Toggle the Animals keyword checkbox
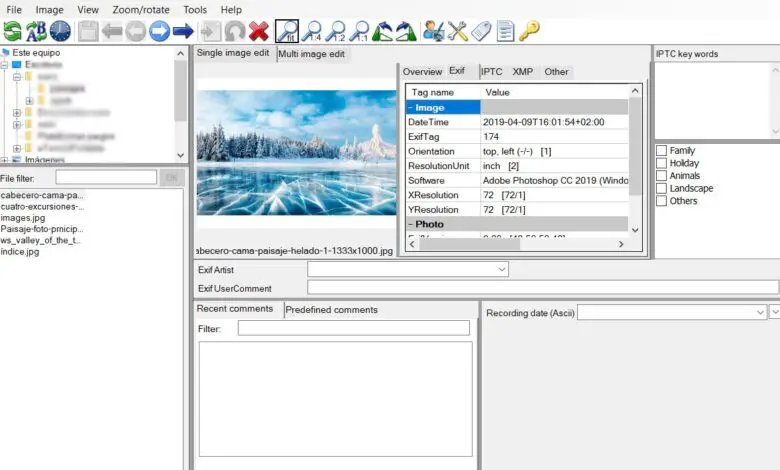This screenshot has width=780, height=470. pos(661,176)
